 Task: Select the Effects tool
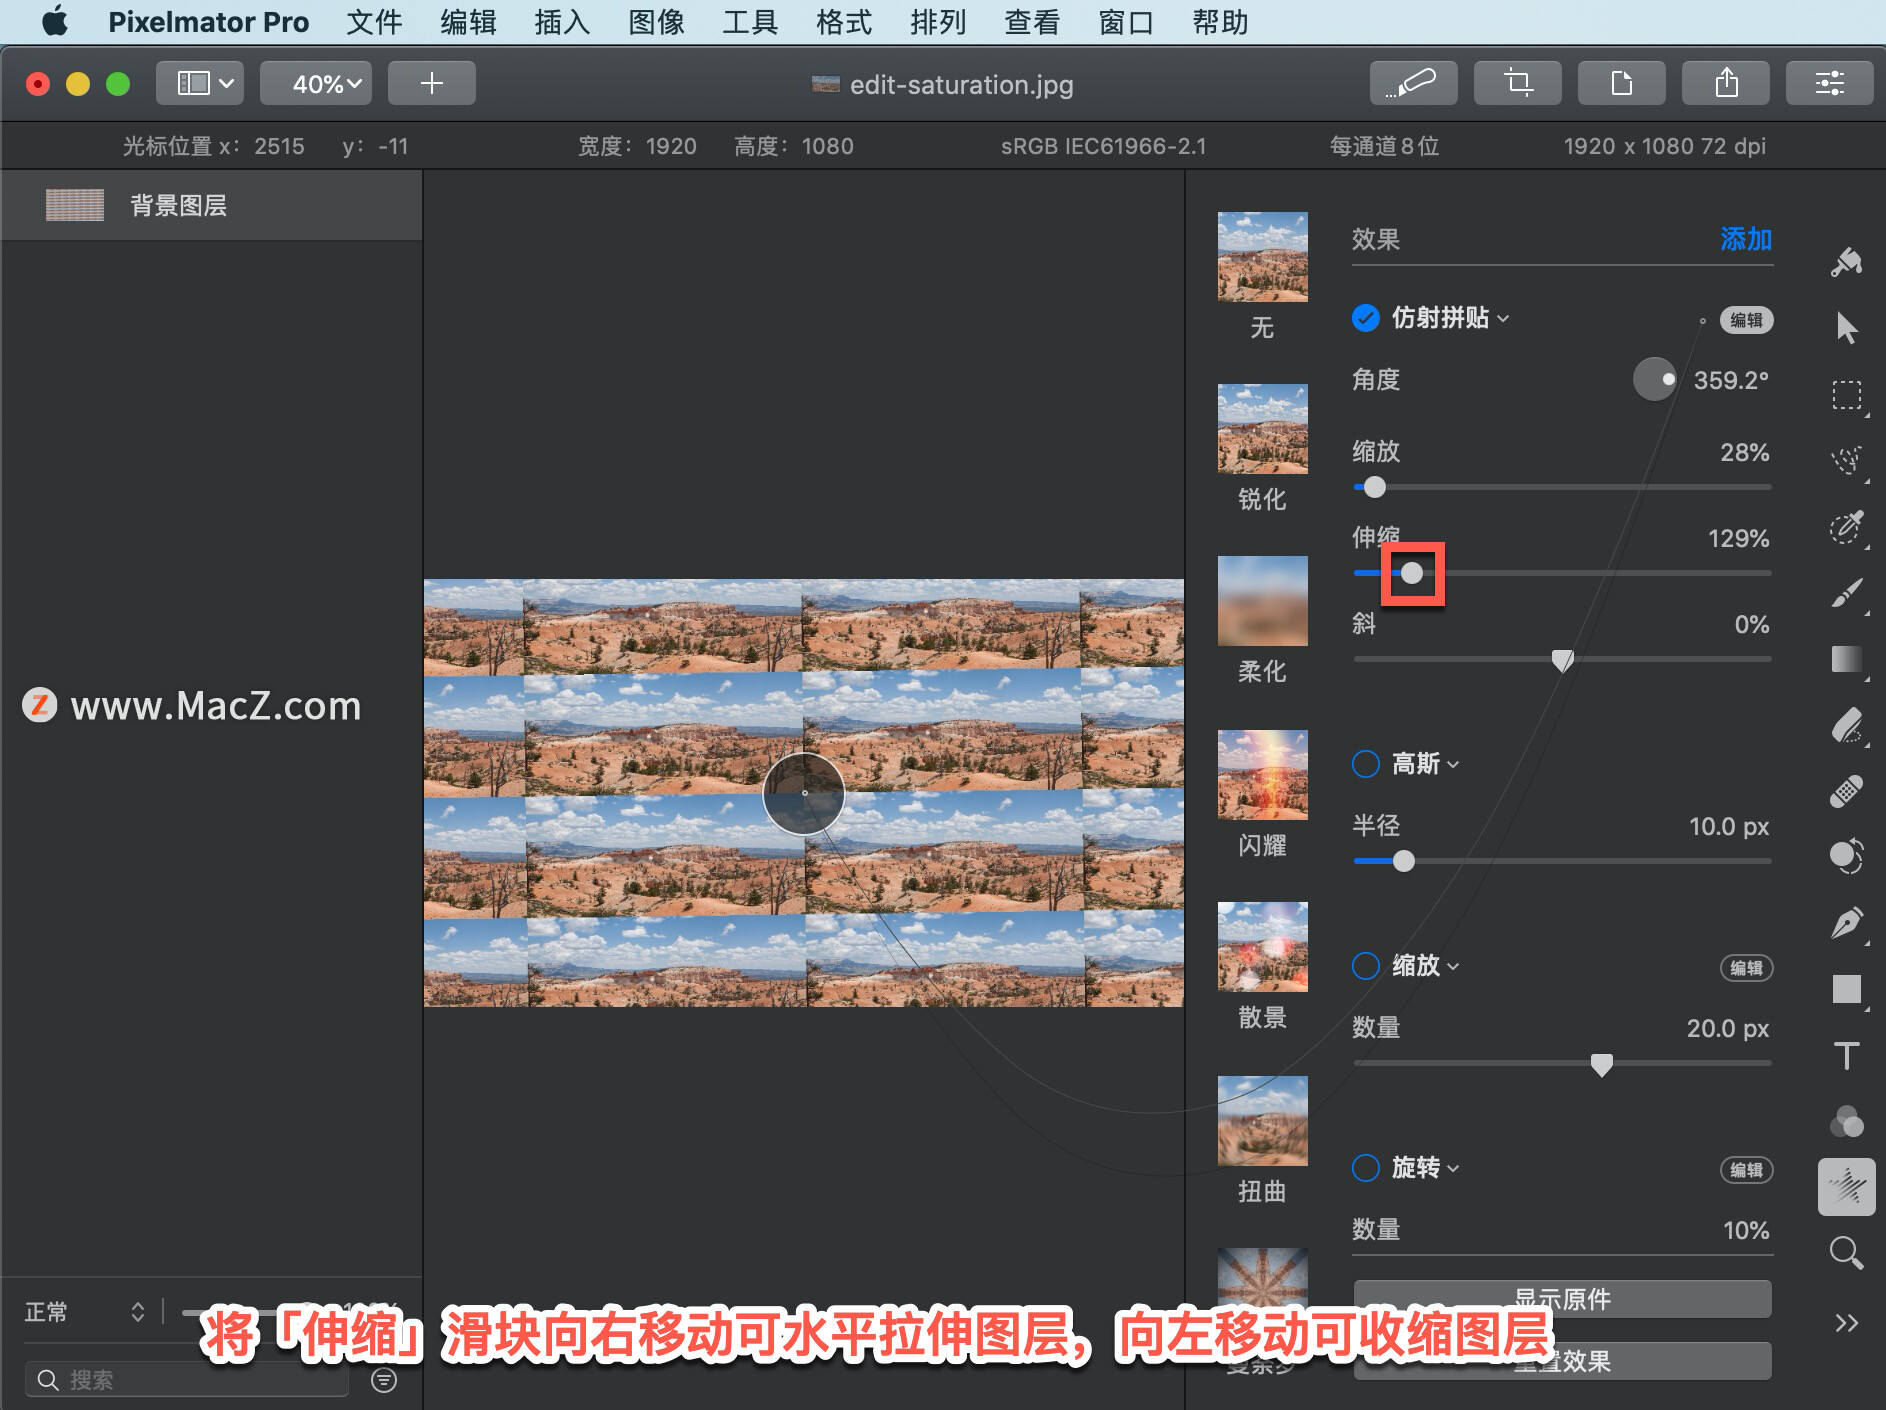[1846, 1187]
